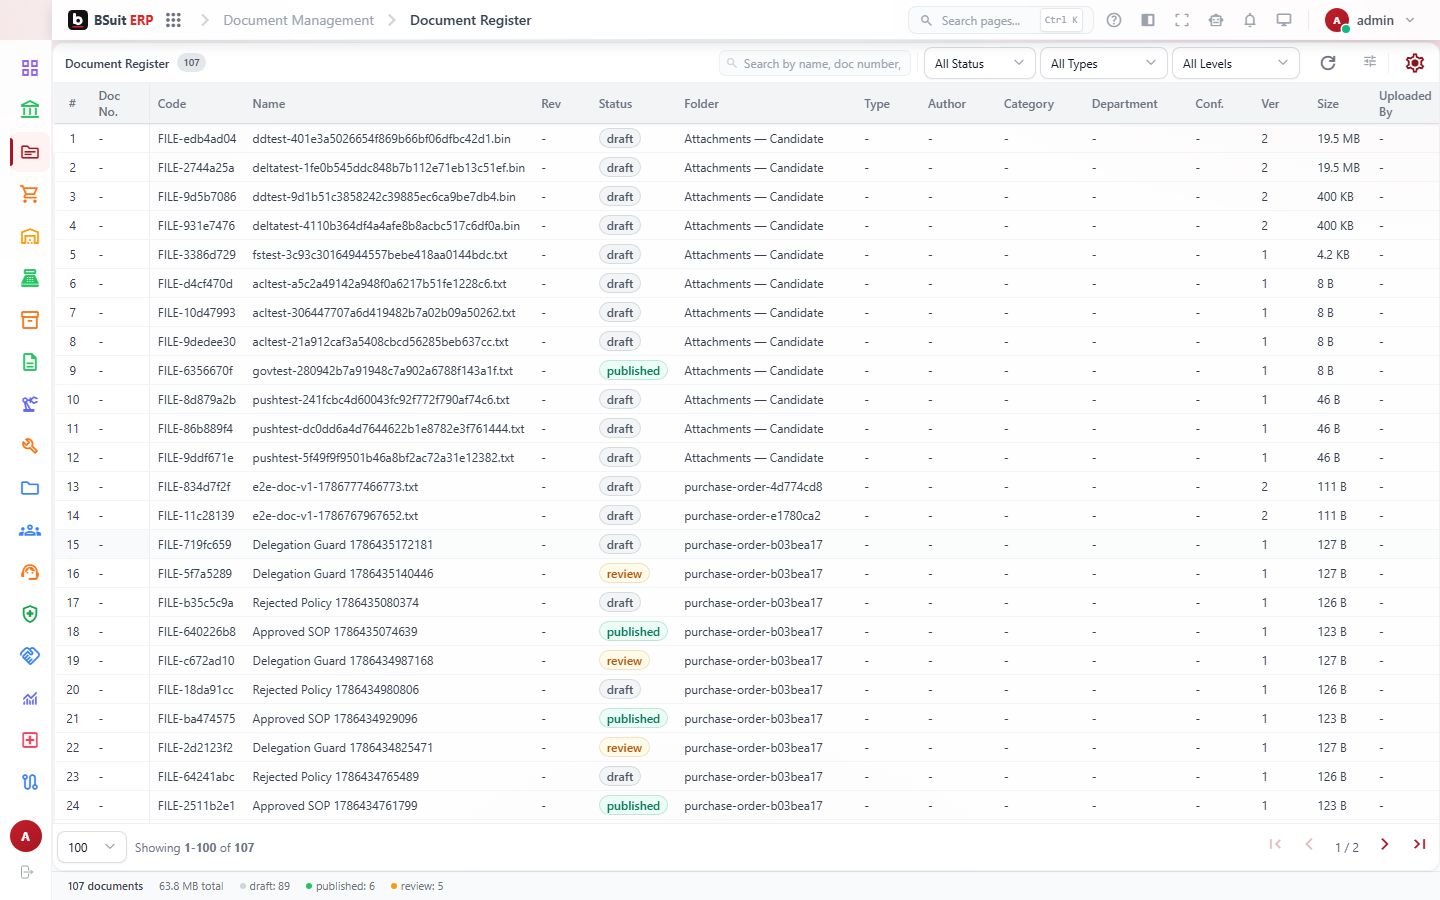Screen dimensions: 1440x900
Task: Expand the All Levels filter dropdown
Action: 1236,63
